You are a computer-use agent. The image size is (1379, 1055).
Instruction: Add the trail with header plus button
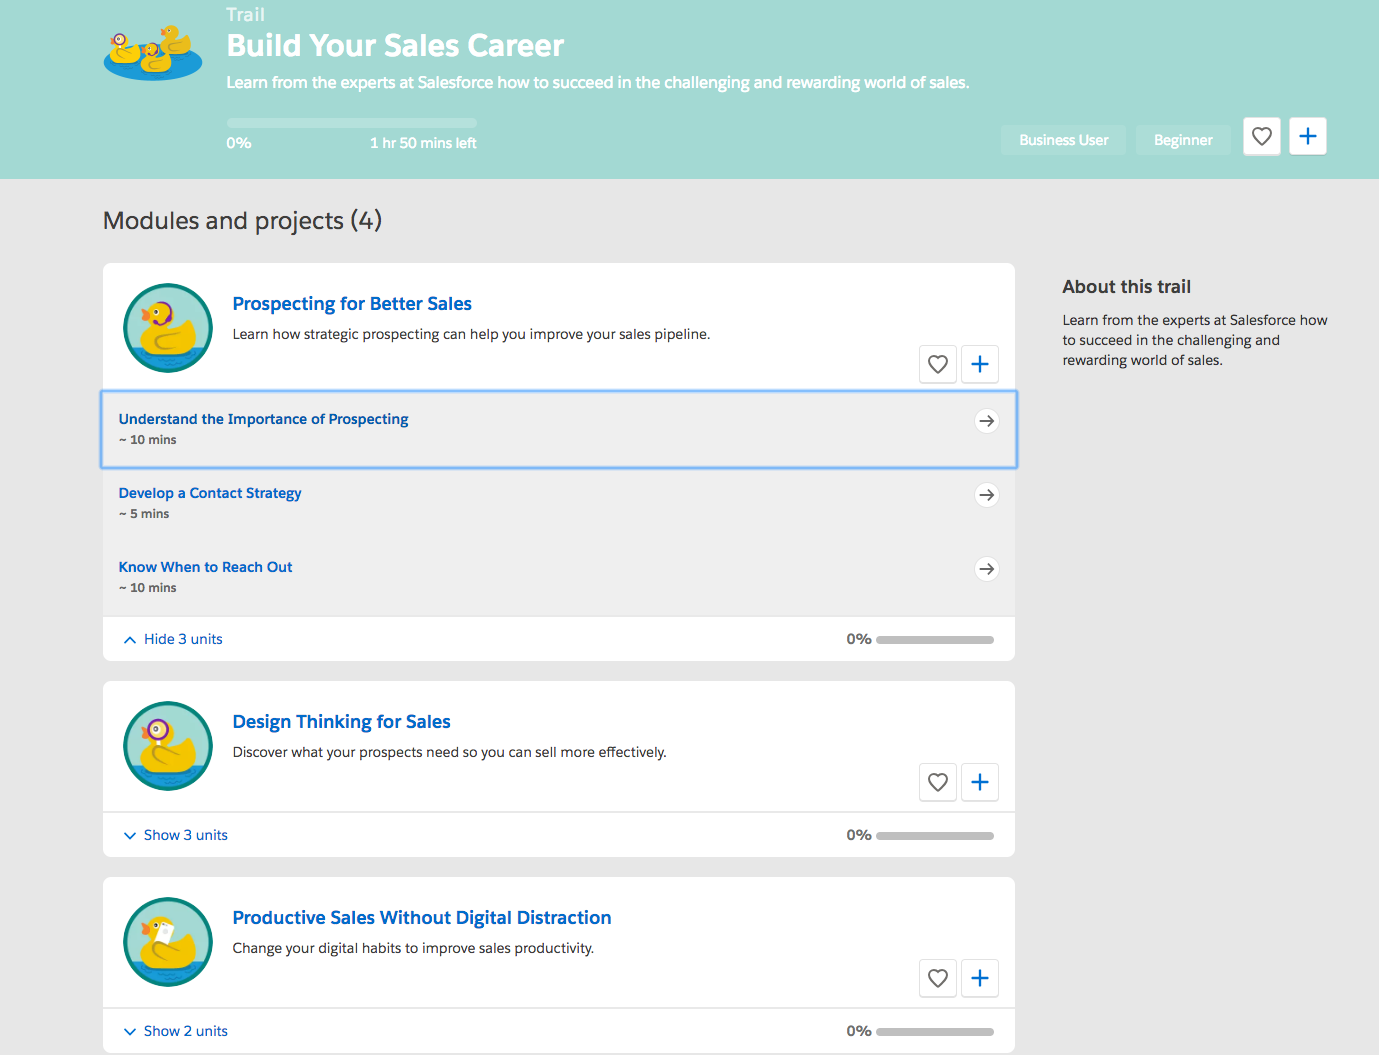(1307, 136)
